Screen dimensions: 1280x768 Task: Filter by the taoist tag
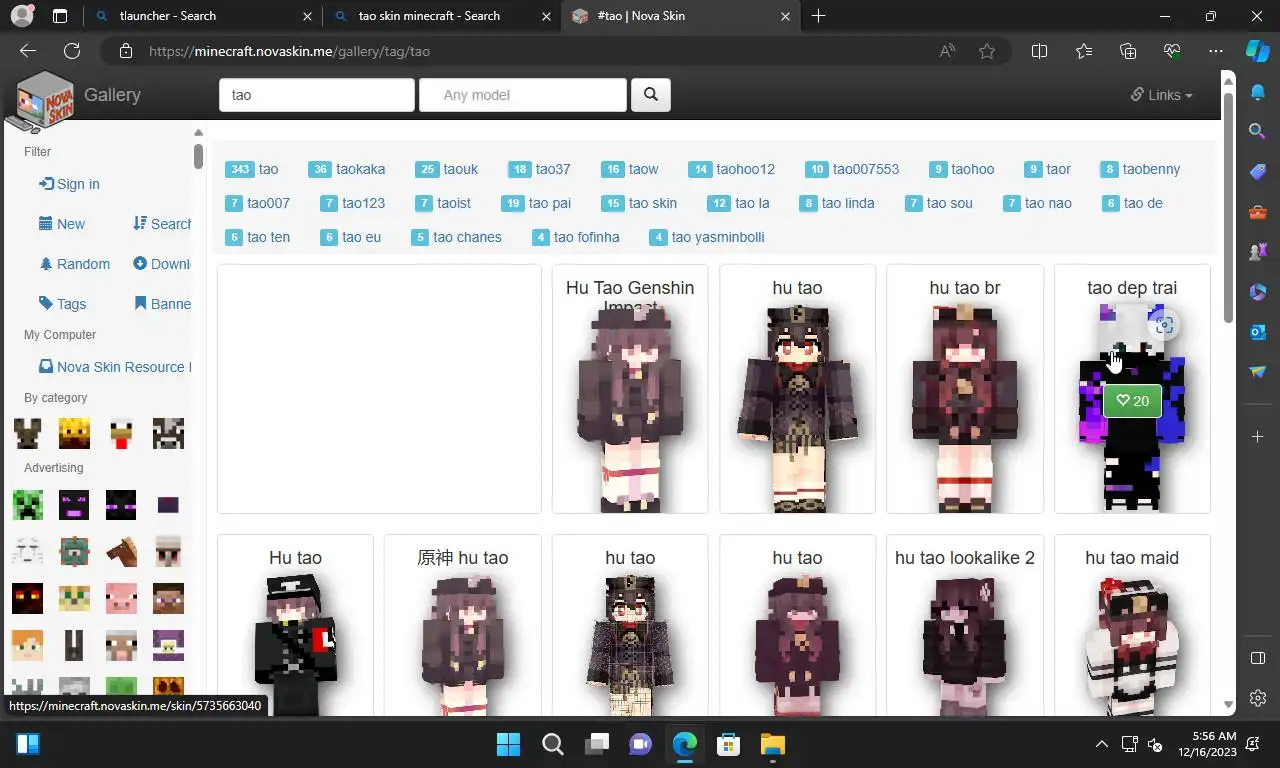click(x=441, y=203)
